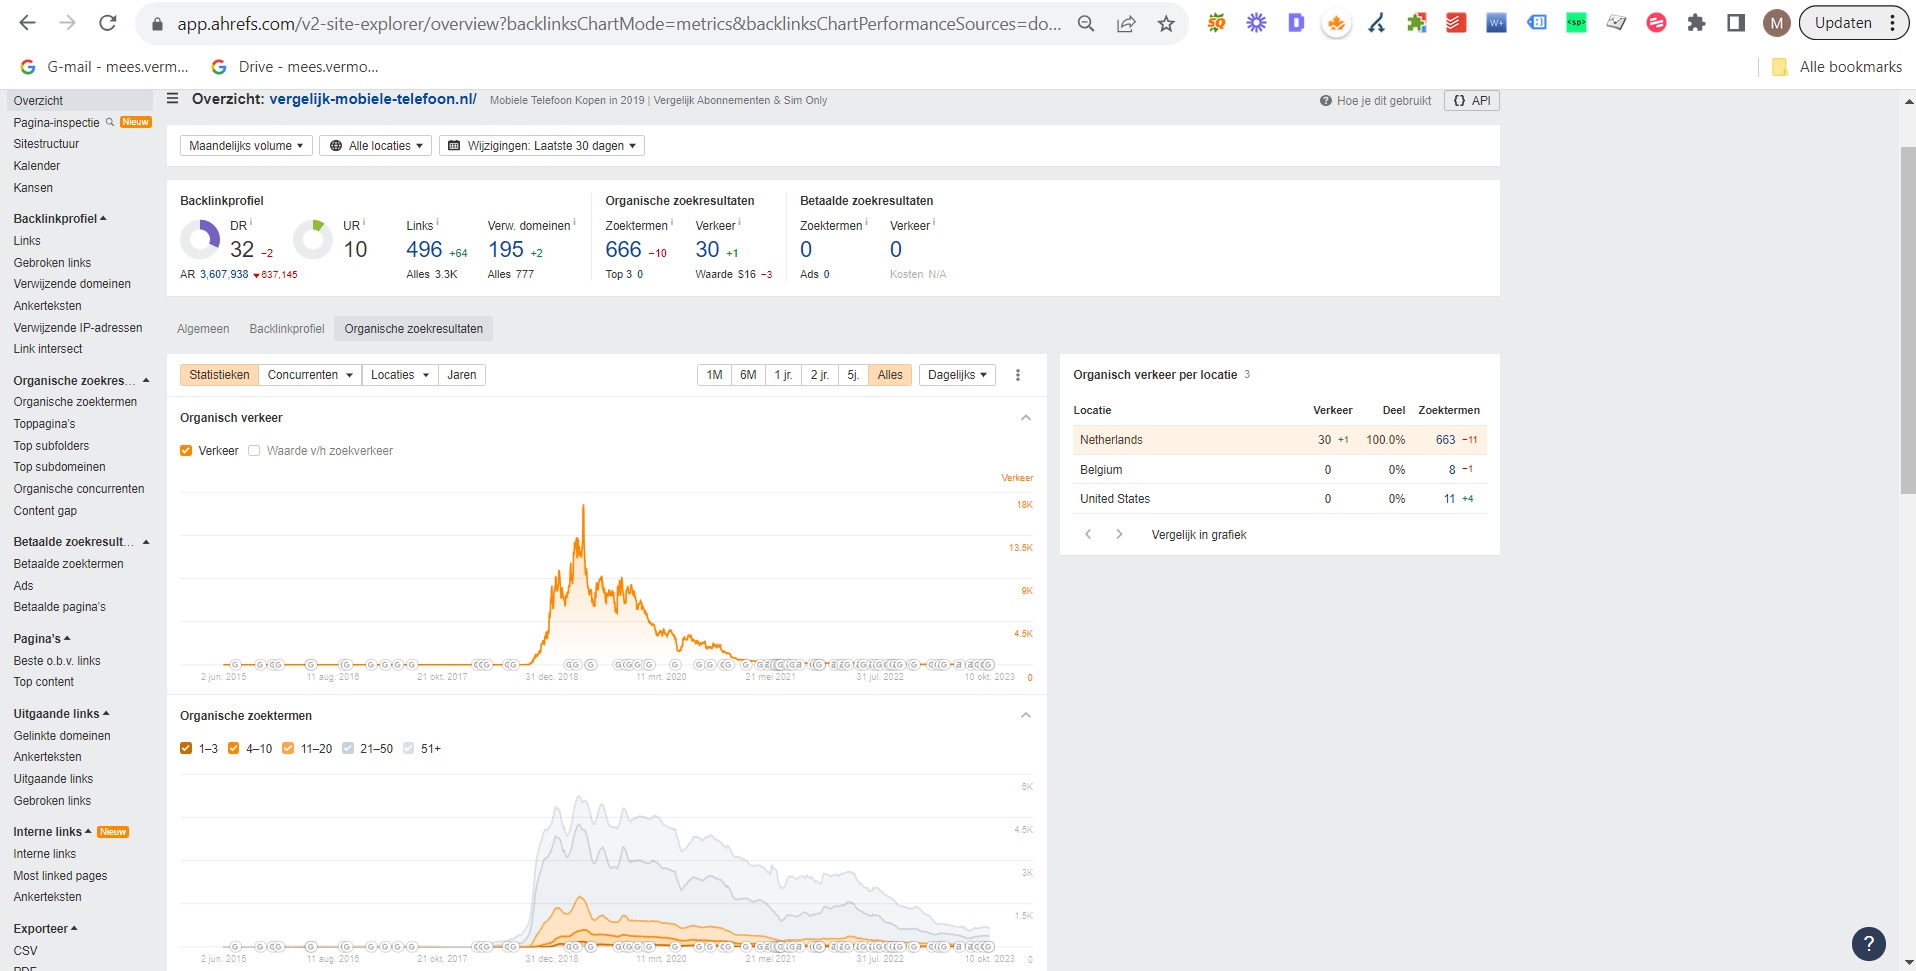The image size is (1916, 971).
Task: Bookmark this page with star icon
Action: tap(1166, 24)
